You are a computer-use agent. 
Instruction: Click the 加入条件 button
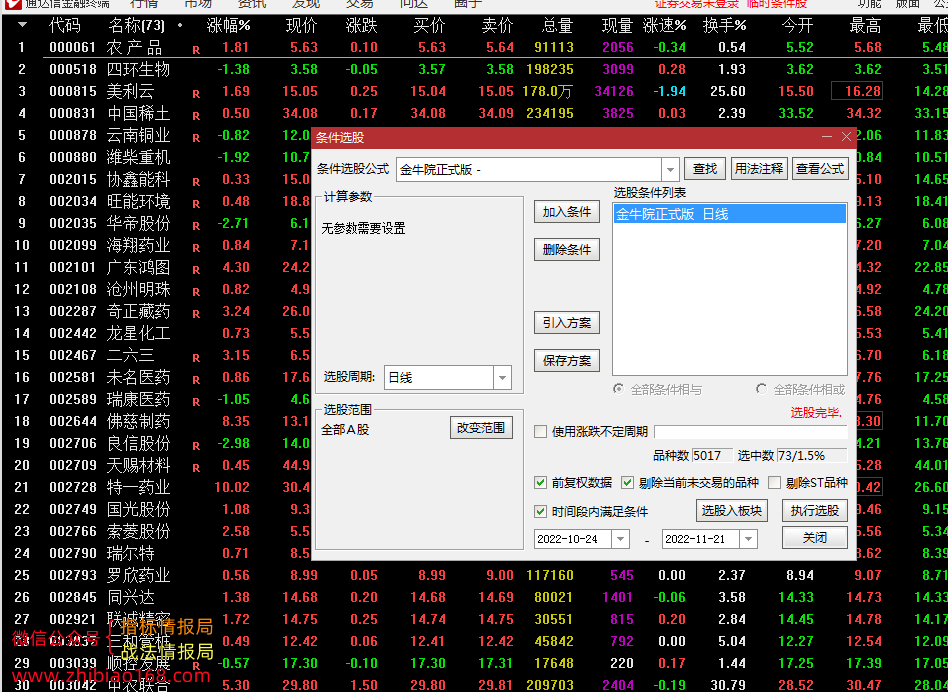[x=567, y=212]
